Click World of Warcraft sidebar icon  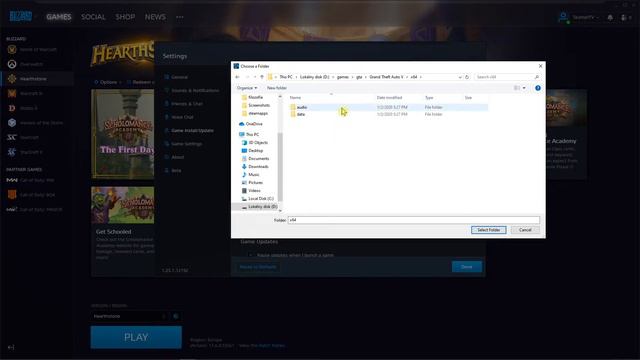[12, 49]
